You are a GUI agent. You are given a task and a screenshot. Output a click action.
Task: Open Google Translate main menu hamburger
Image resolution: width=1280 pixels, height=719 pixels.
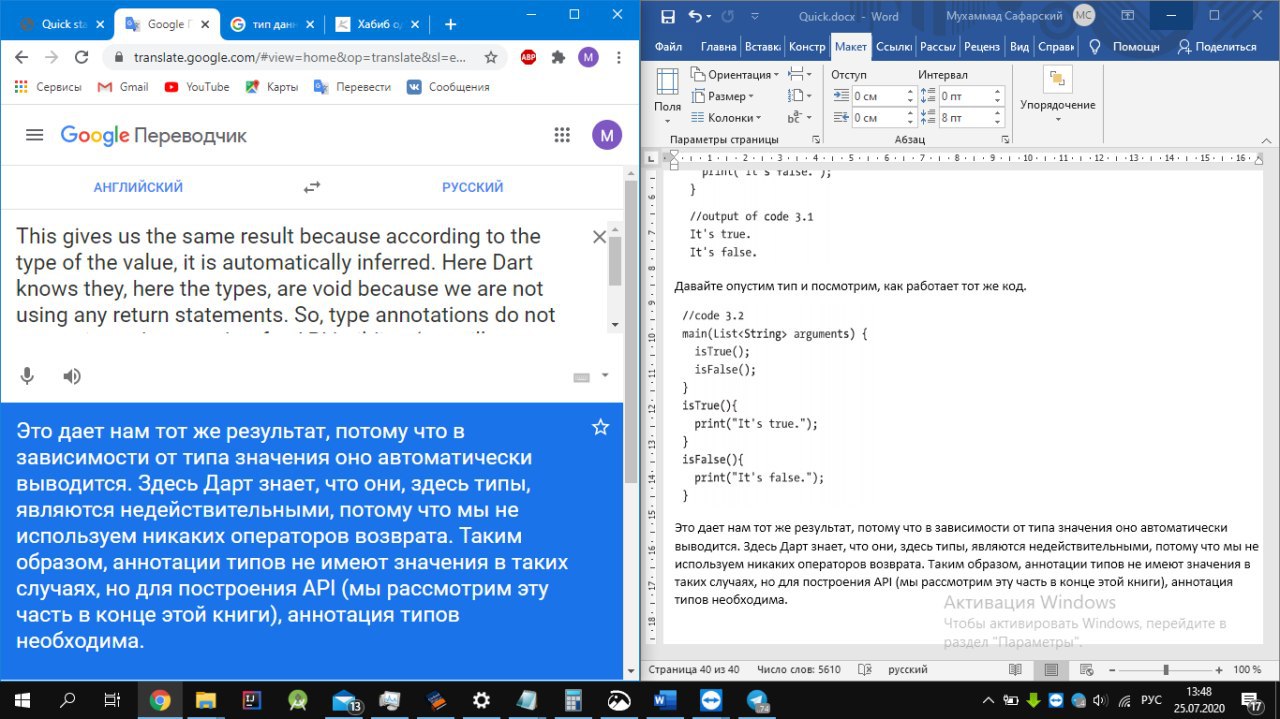tap(34, 135)
